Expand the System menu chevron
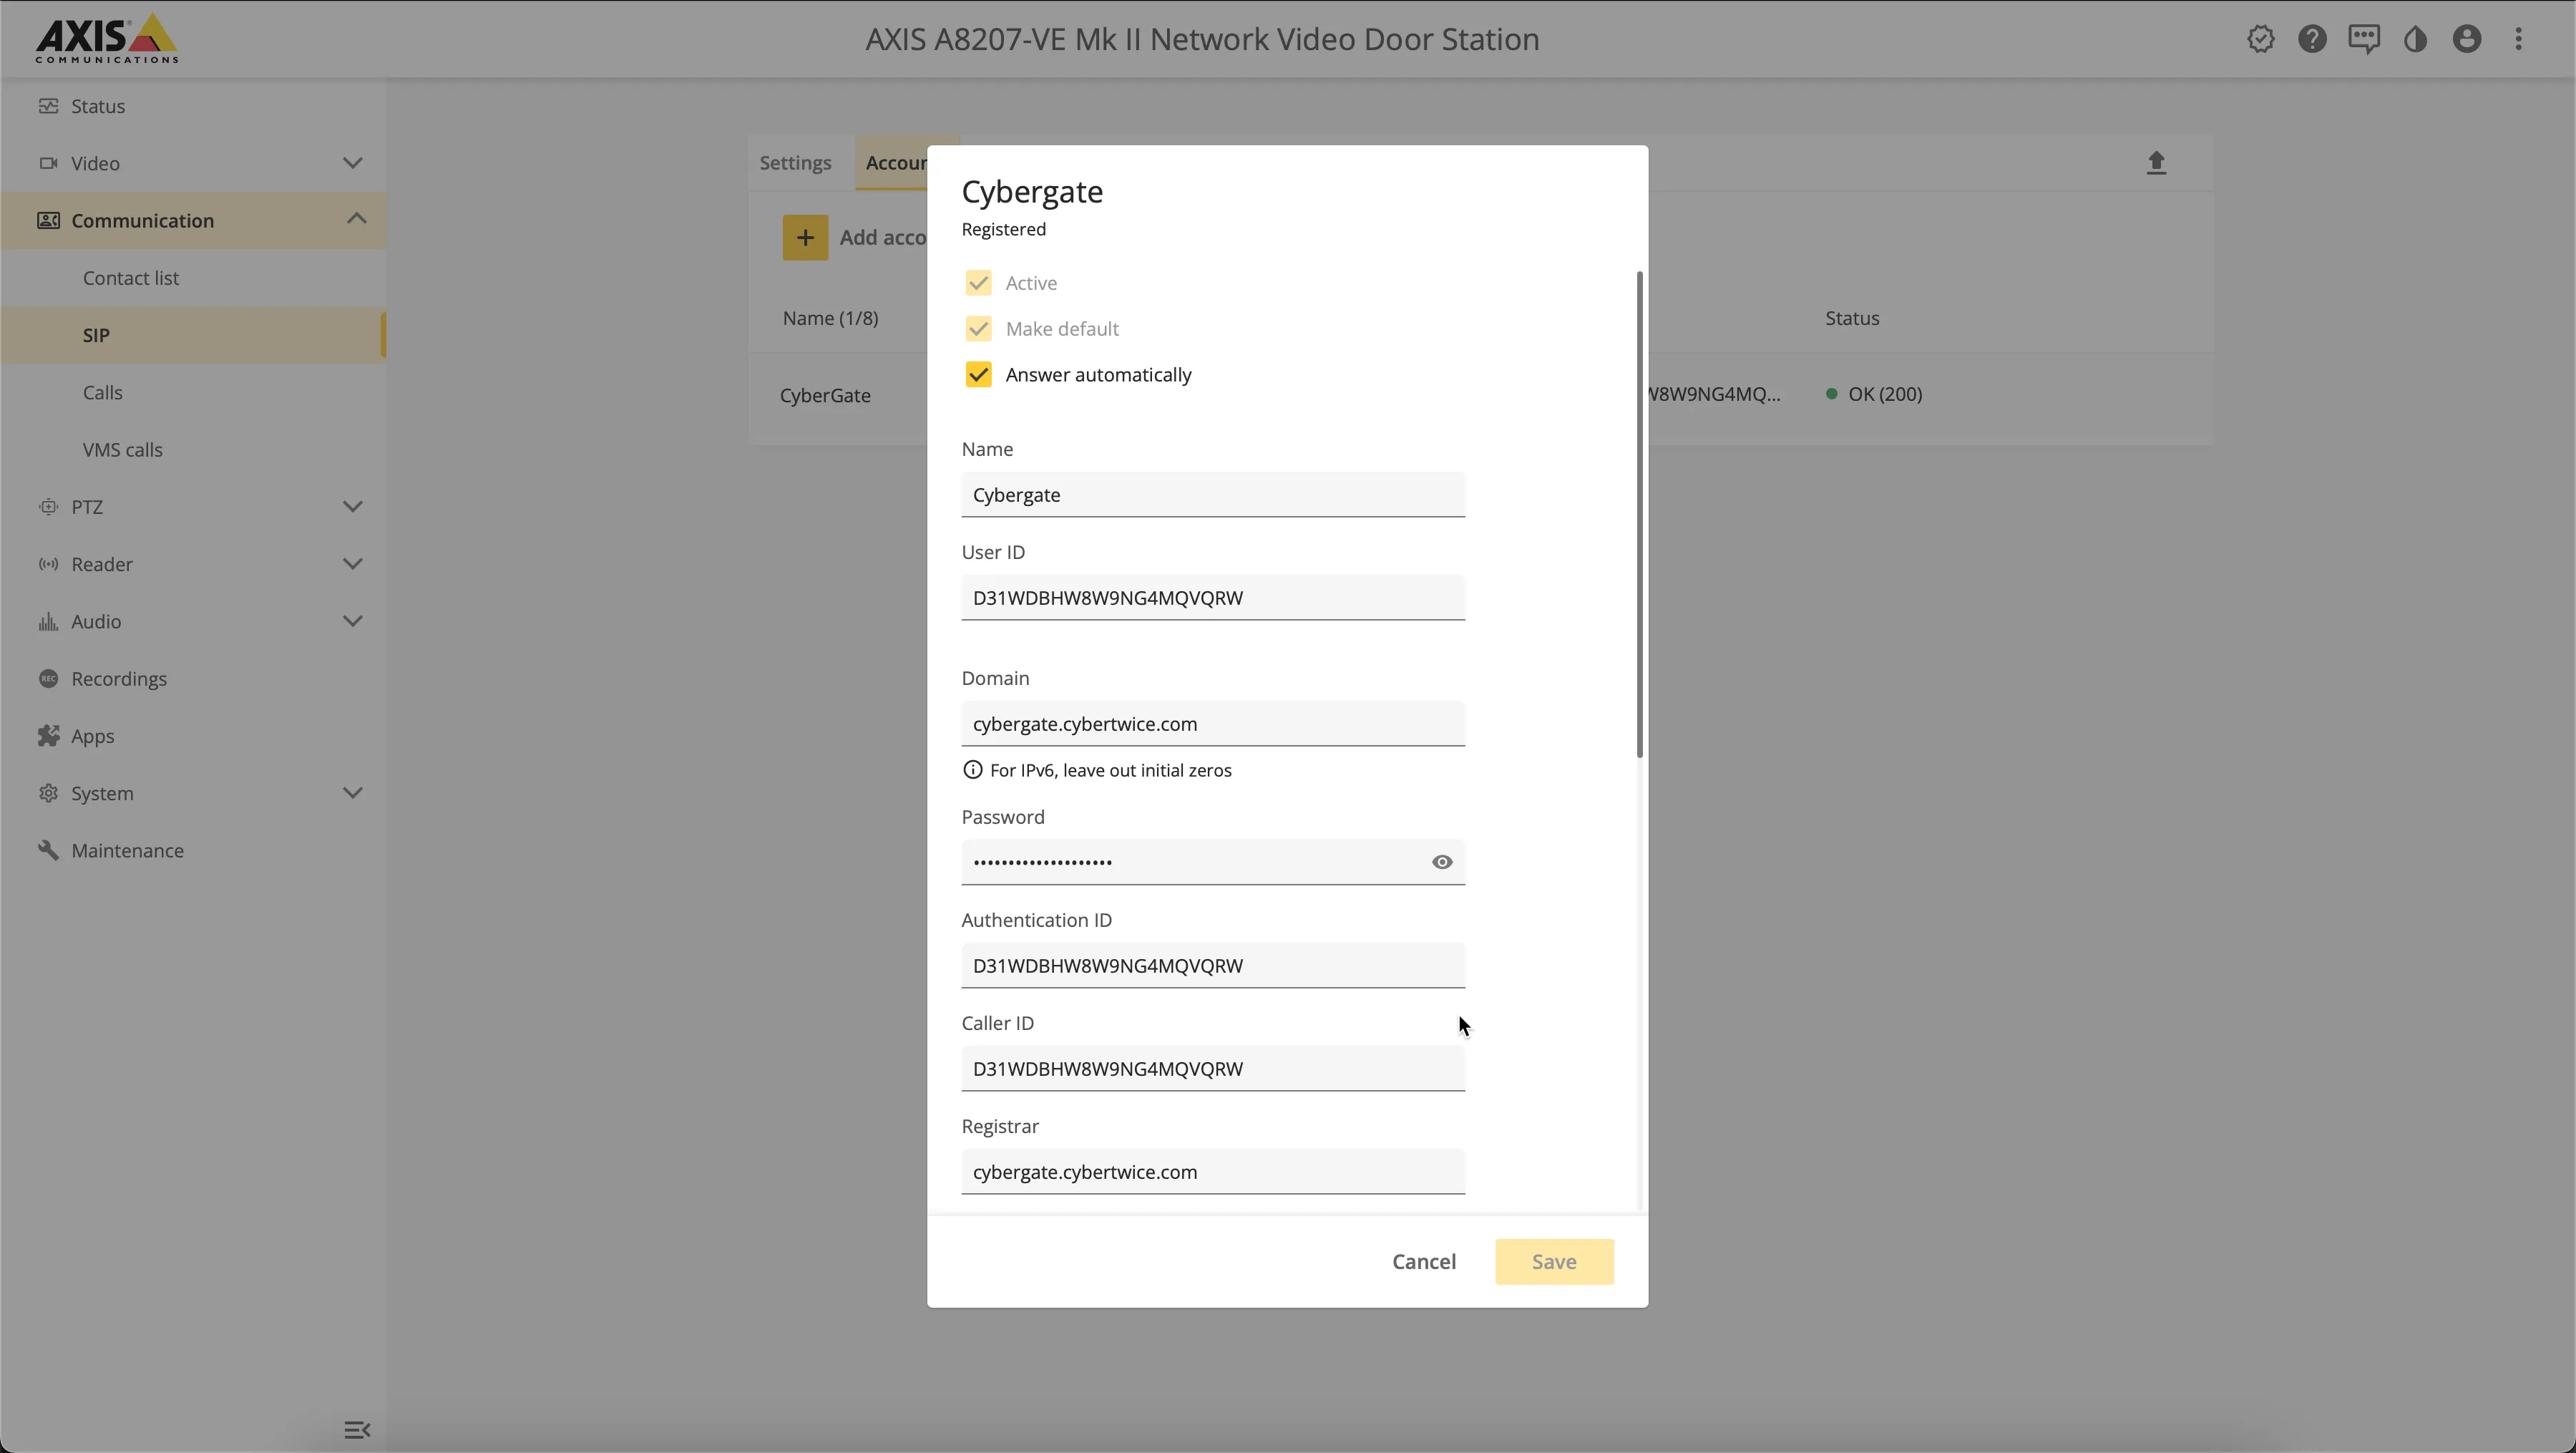 pos(353,793)
